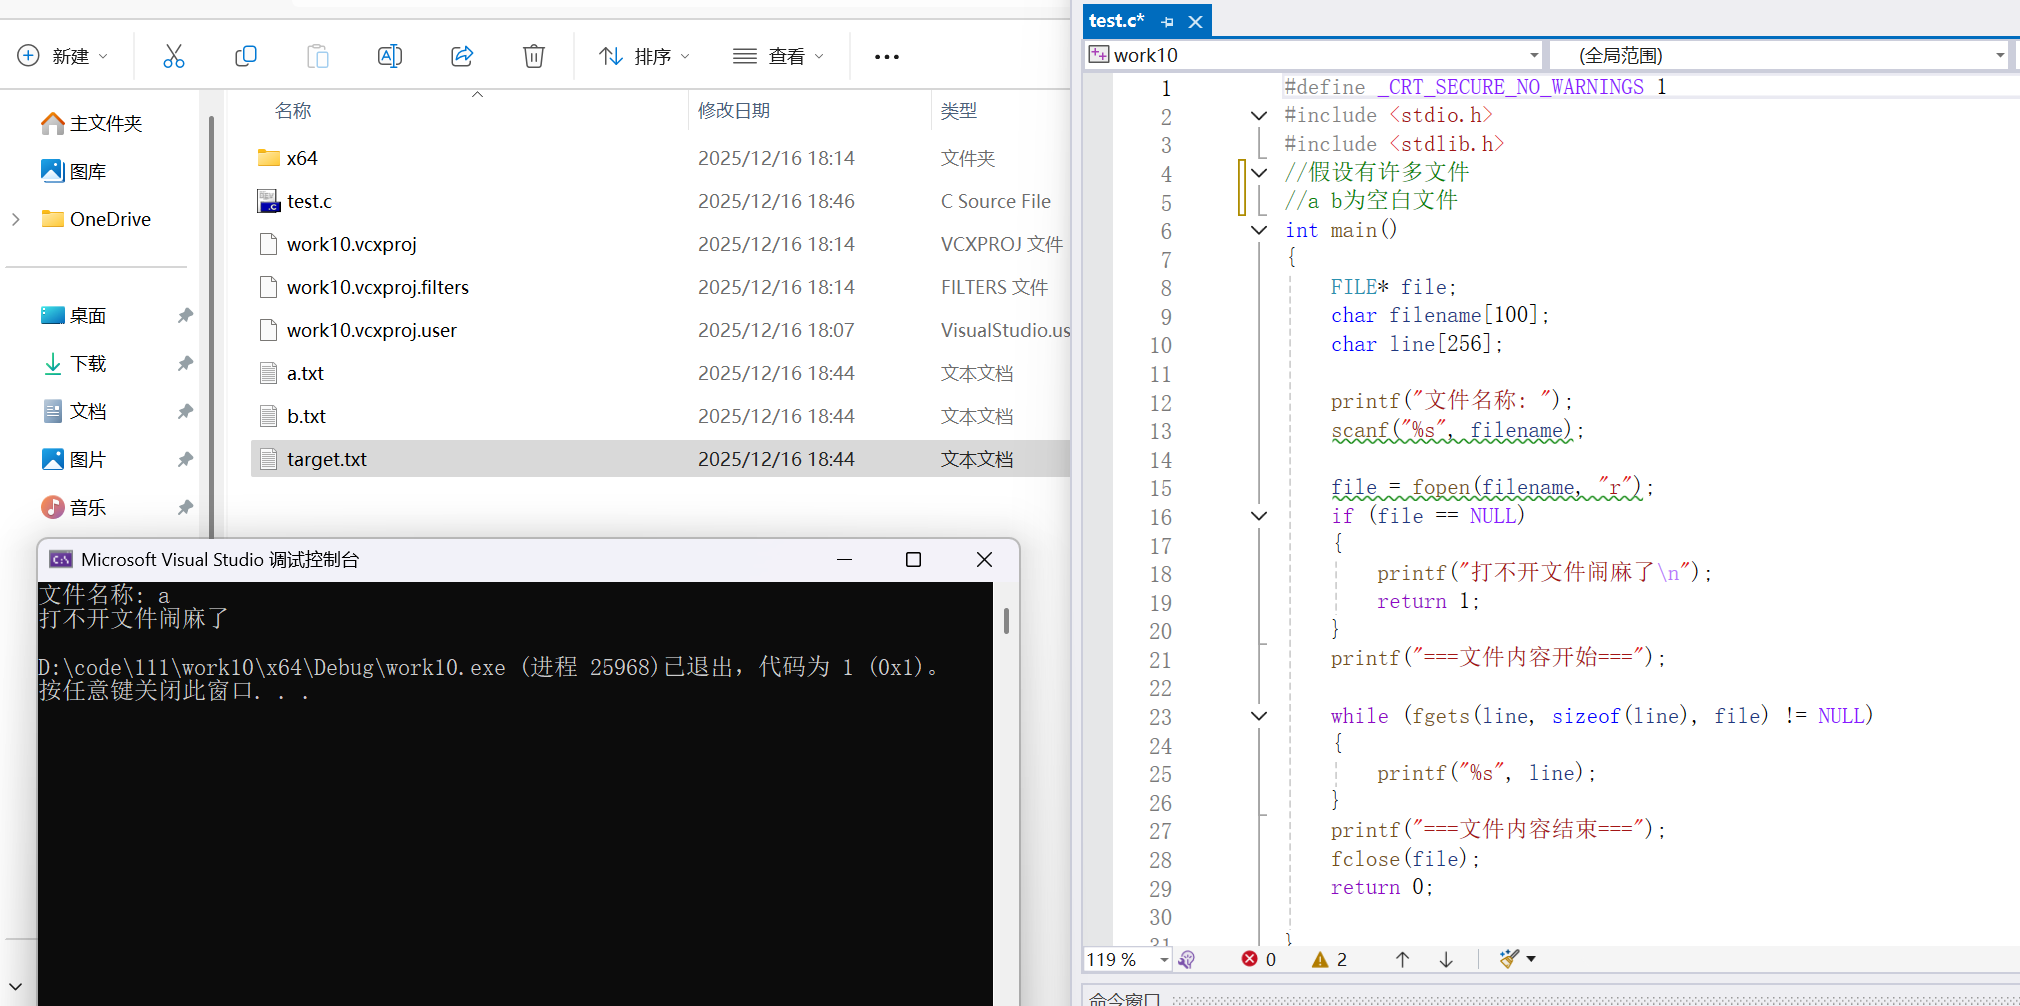2020x1006 pixels.
Task: Click the a.txt document icon
Action: [x=268, y=373]
